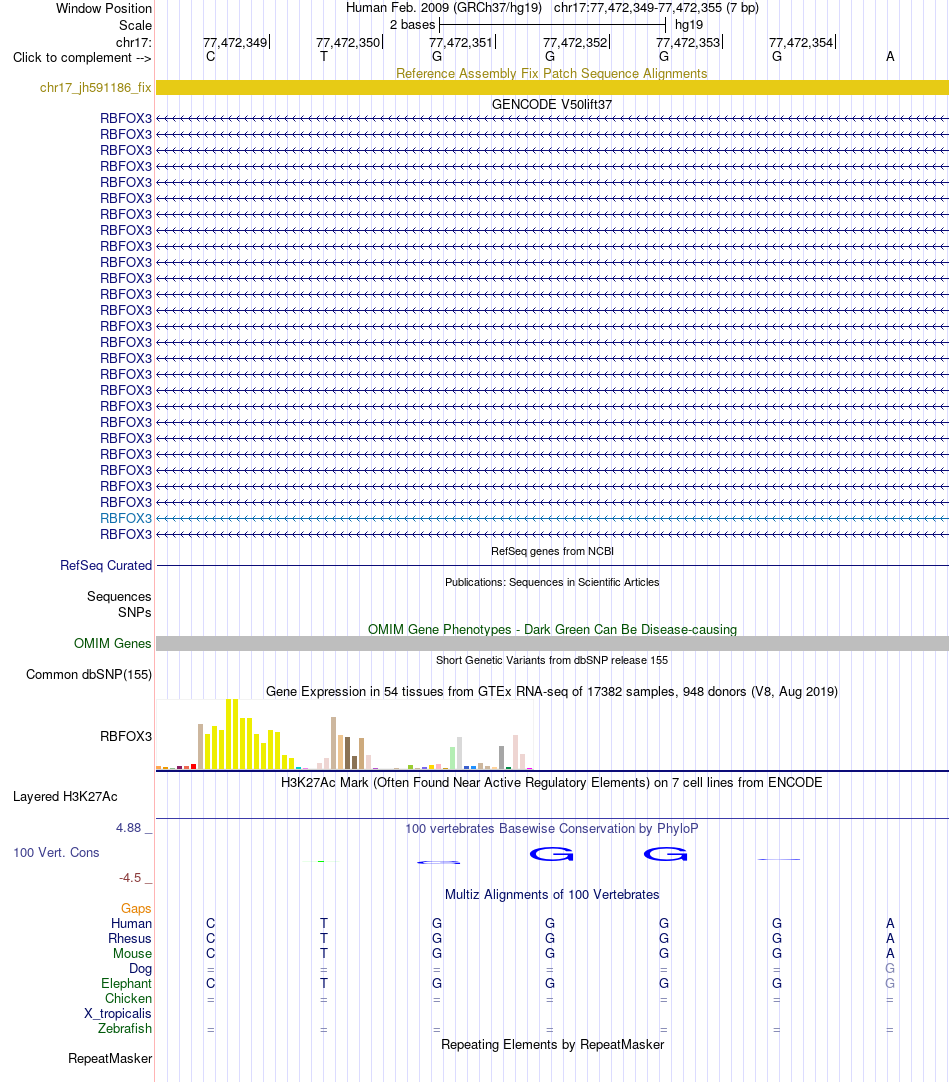Open the H3K27Ac Mark track title
The image size is (950, 1082).
point(552,783)
